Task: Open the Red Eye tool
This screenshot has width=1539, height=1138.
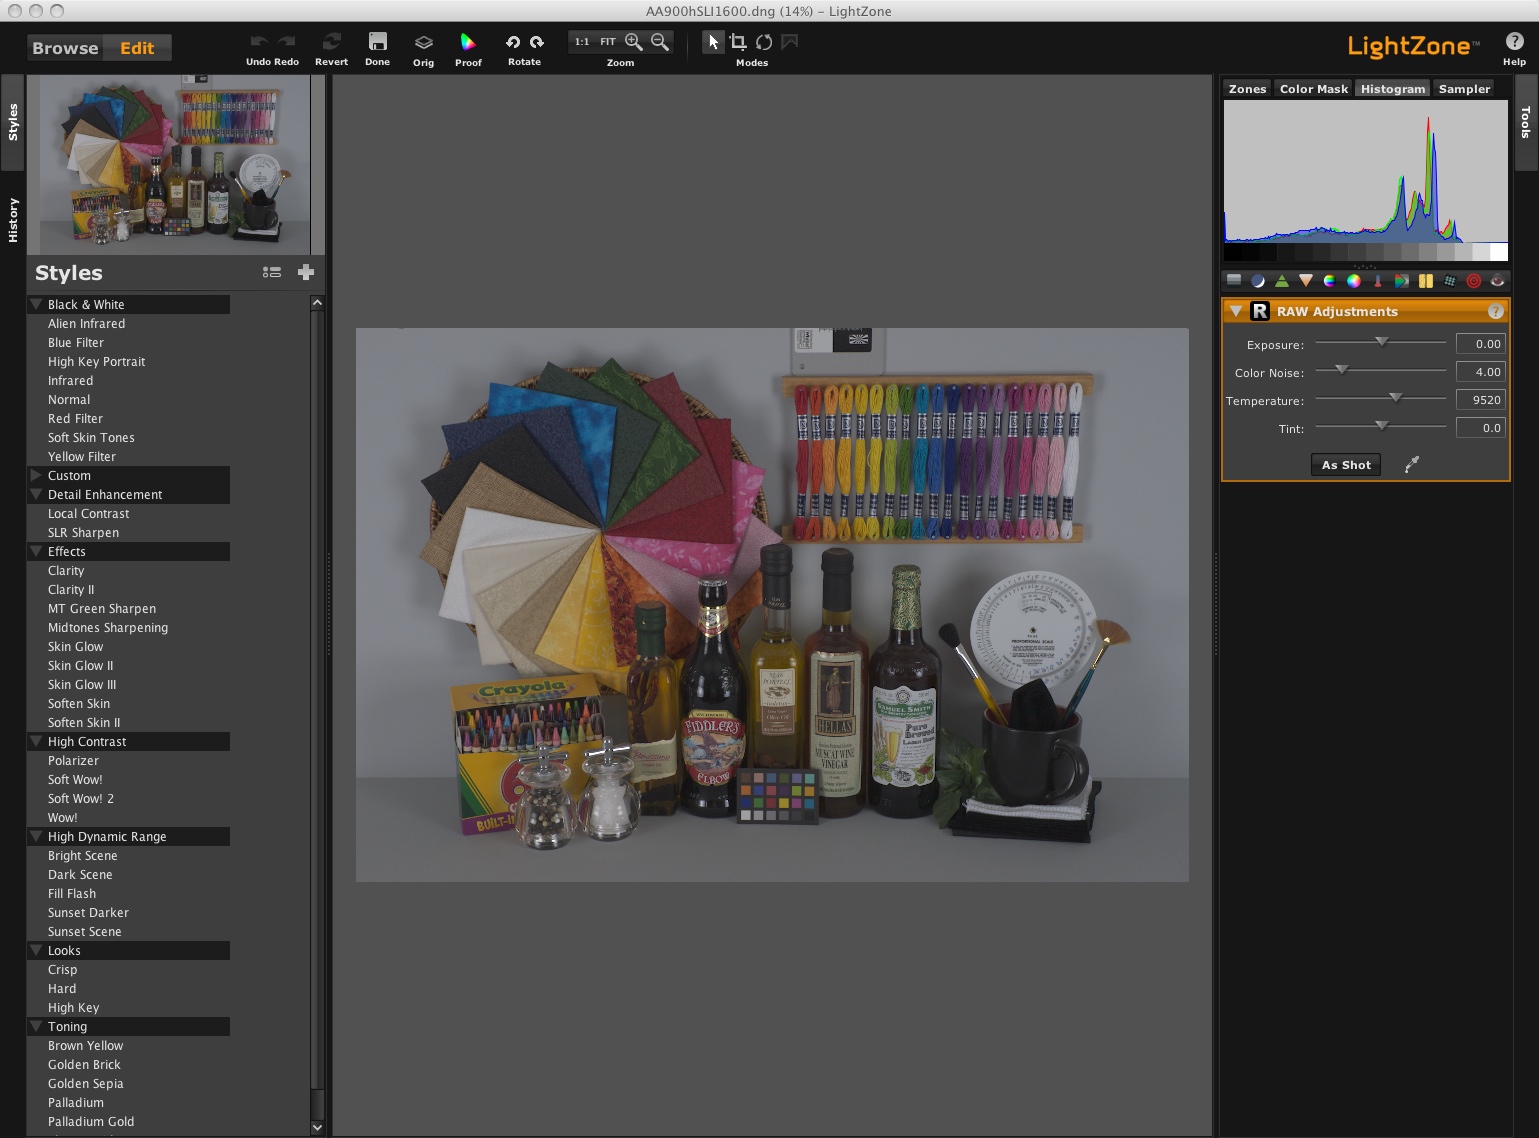Action: [x=1497, y=281]
